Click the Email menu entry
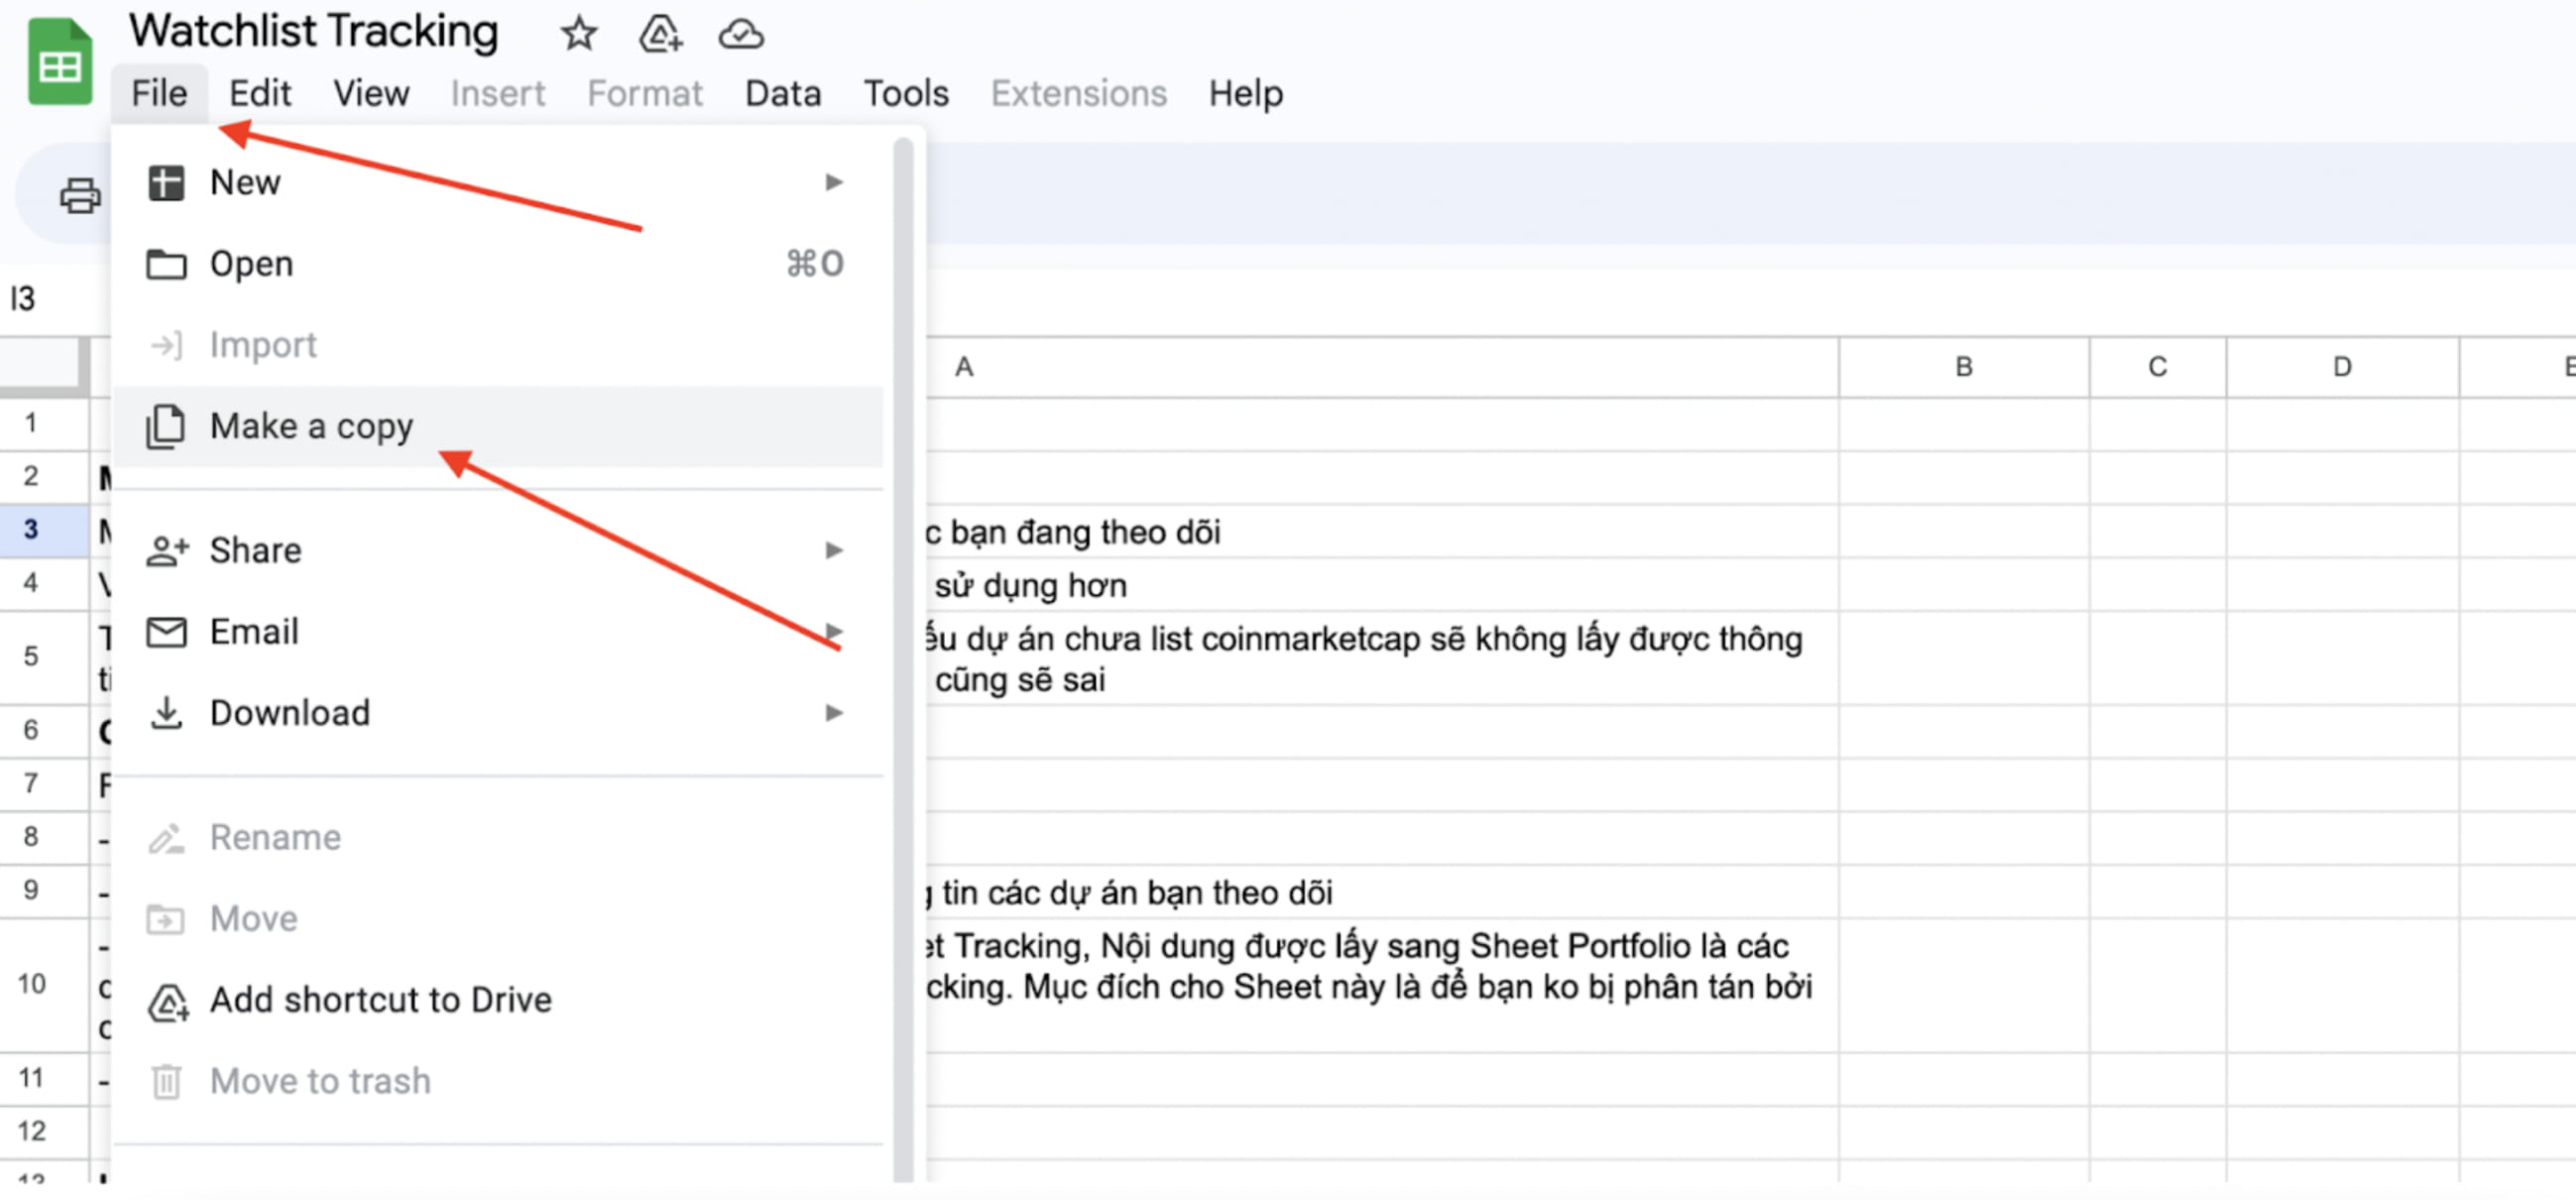The height and width of the screenshot is (1200, 2576). point(254,631)
